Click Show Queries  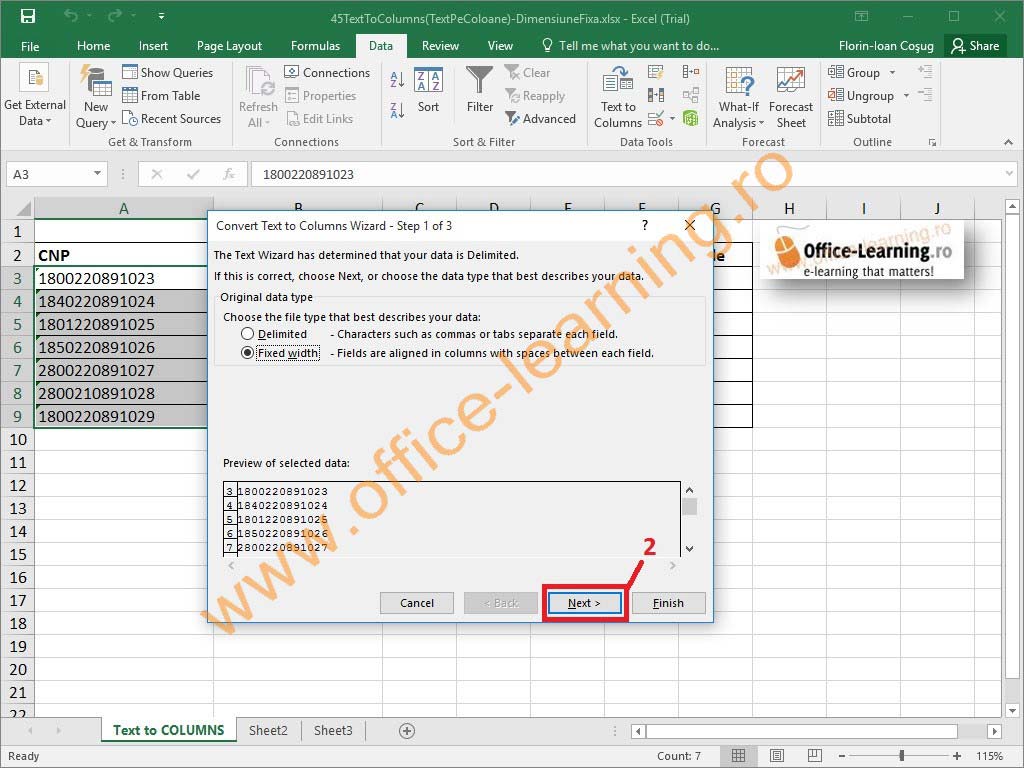pyautogui.click(x=168, y=72)
